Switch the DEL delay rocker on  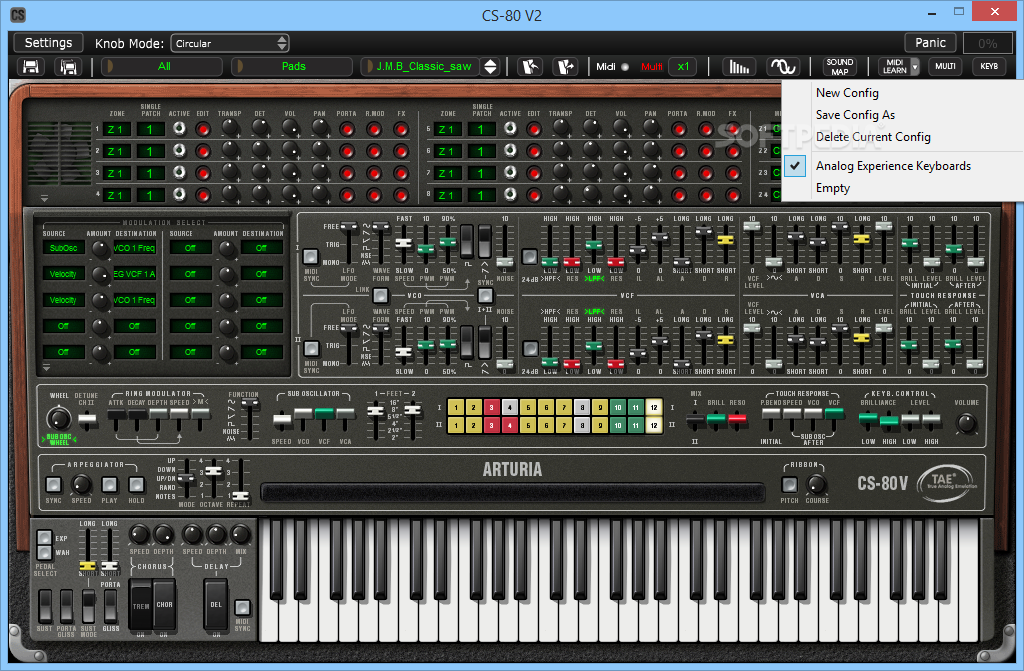tap(216, 605)
